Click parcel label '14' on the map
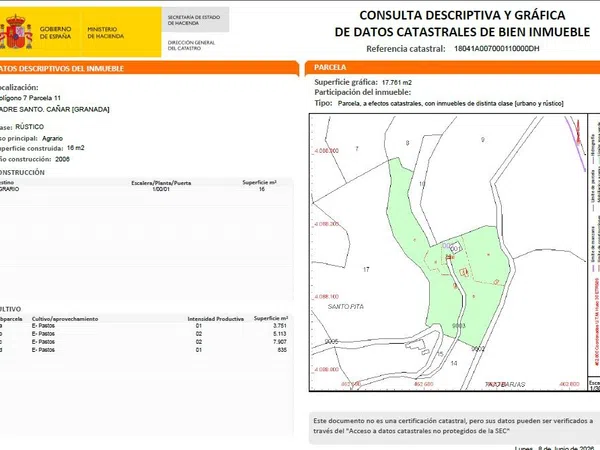Image resolution: width=600 pixels, height=450 pixels. (x=454, y=363)
